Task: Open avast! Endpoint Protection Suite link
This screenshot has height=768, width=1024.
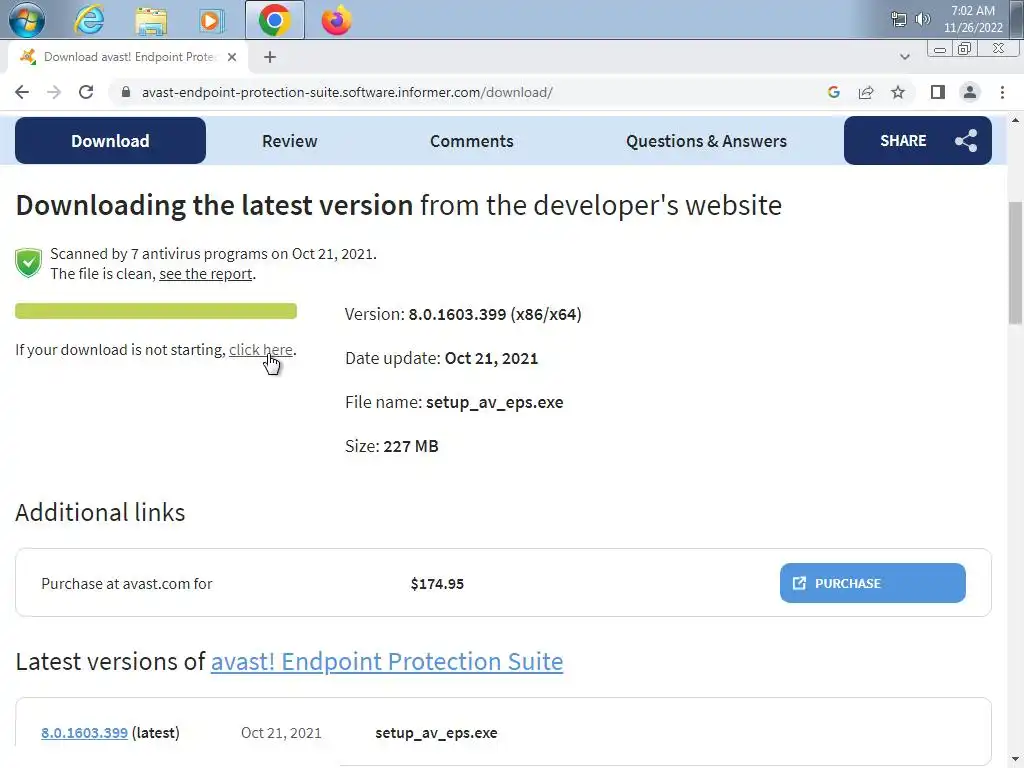Action: point(387,662)
